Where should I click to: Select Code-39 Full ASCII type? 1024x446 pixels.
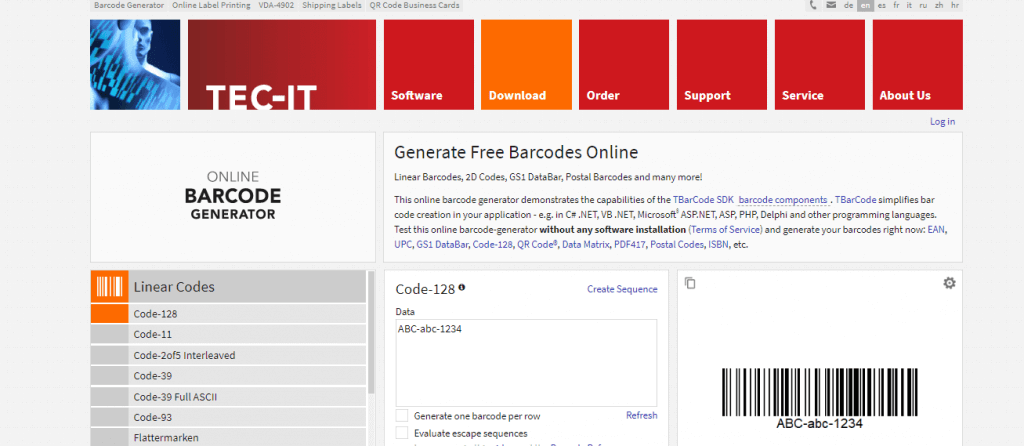coord(229,396)
